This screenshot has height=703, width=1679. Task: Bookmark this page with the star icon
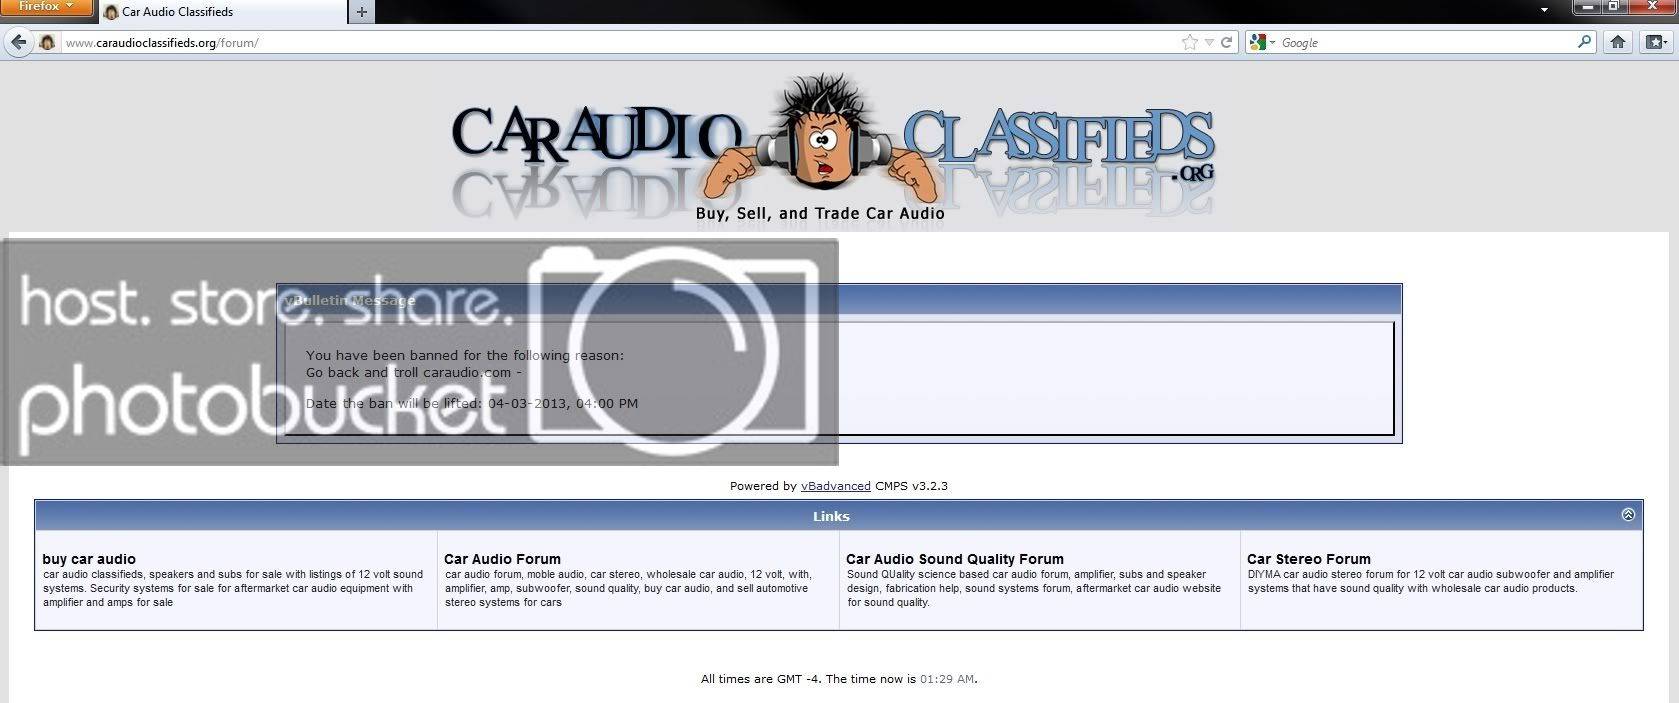[1190, 42]
